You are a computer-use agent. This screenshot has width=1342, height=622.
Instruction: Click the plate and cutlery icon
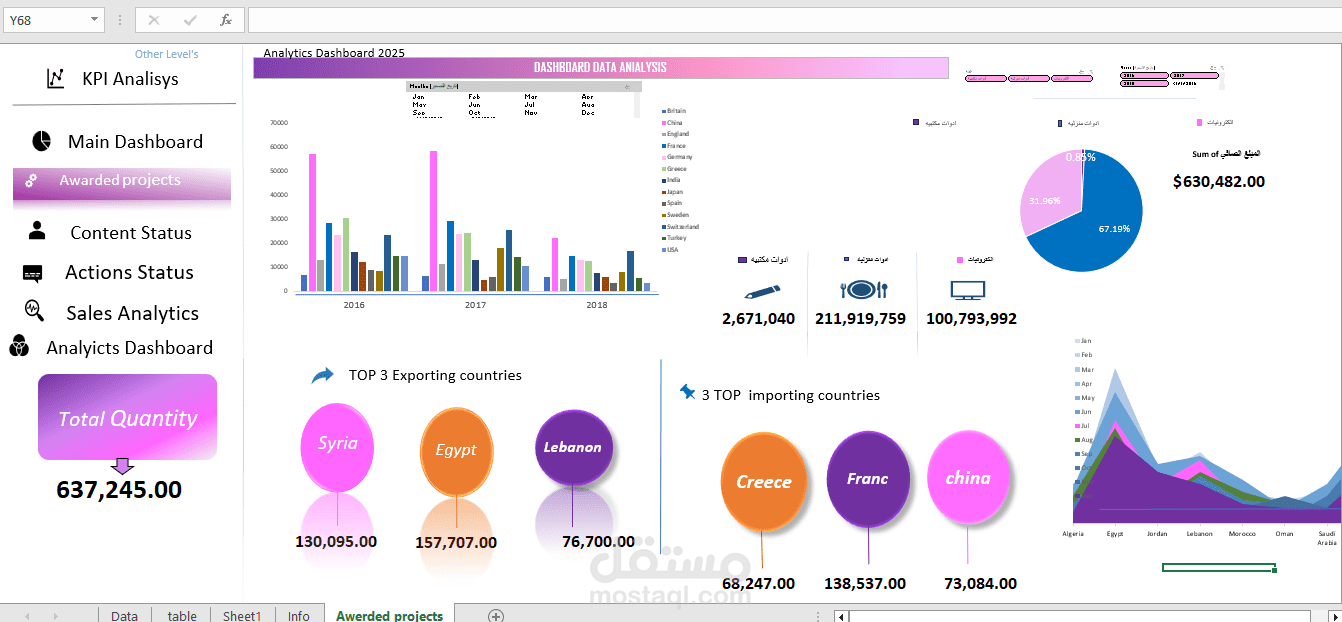pyautogui.click(x=864, y=290)
